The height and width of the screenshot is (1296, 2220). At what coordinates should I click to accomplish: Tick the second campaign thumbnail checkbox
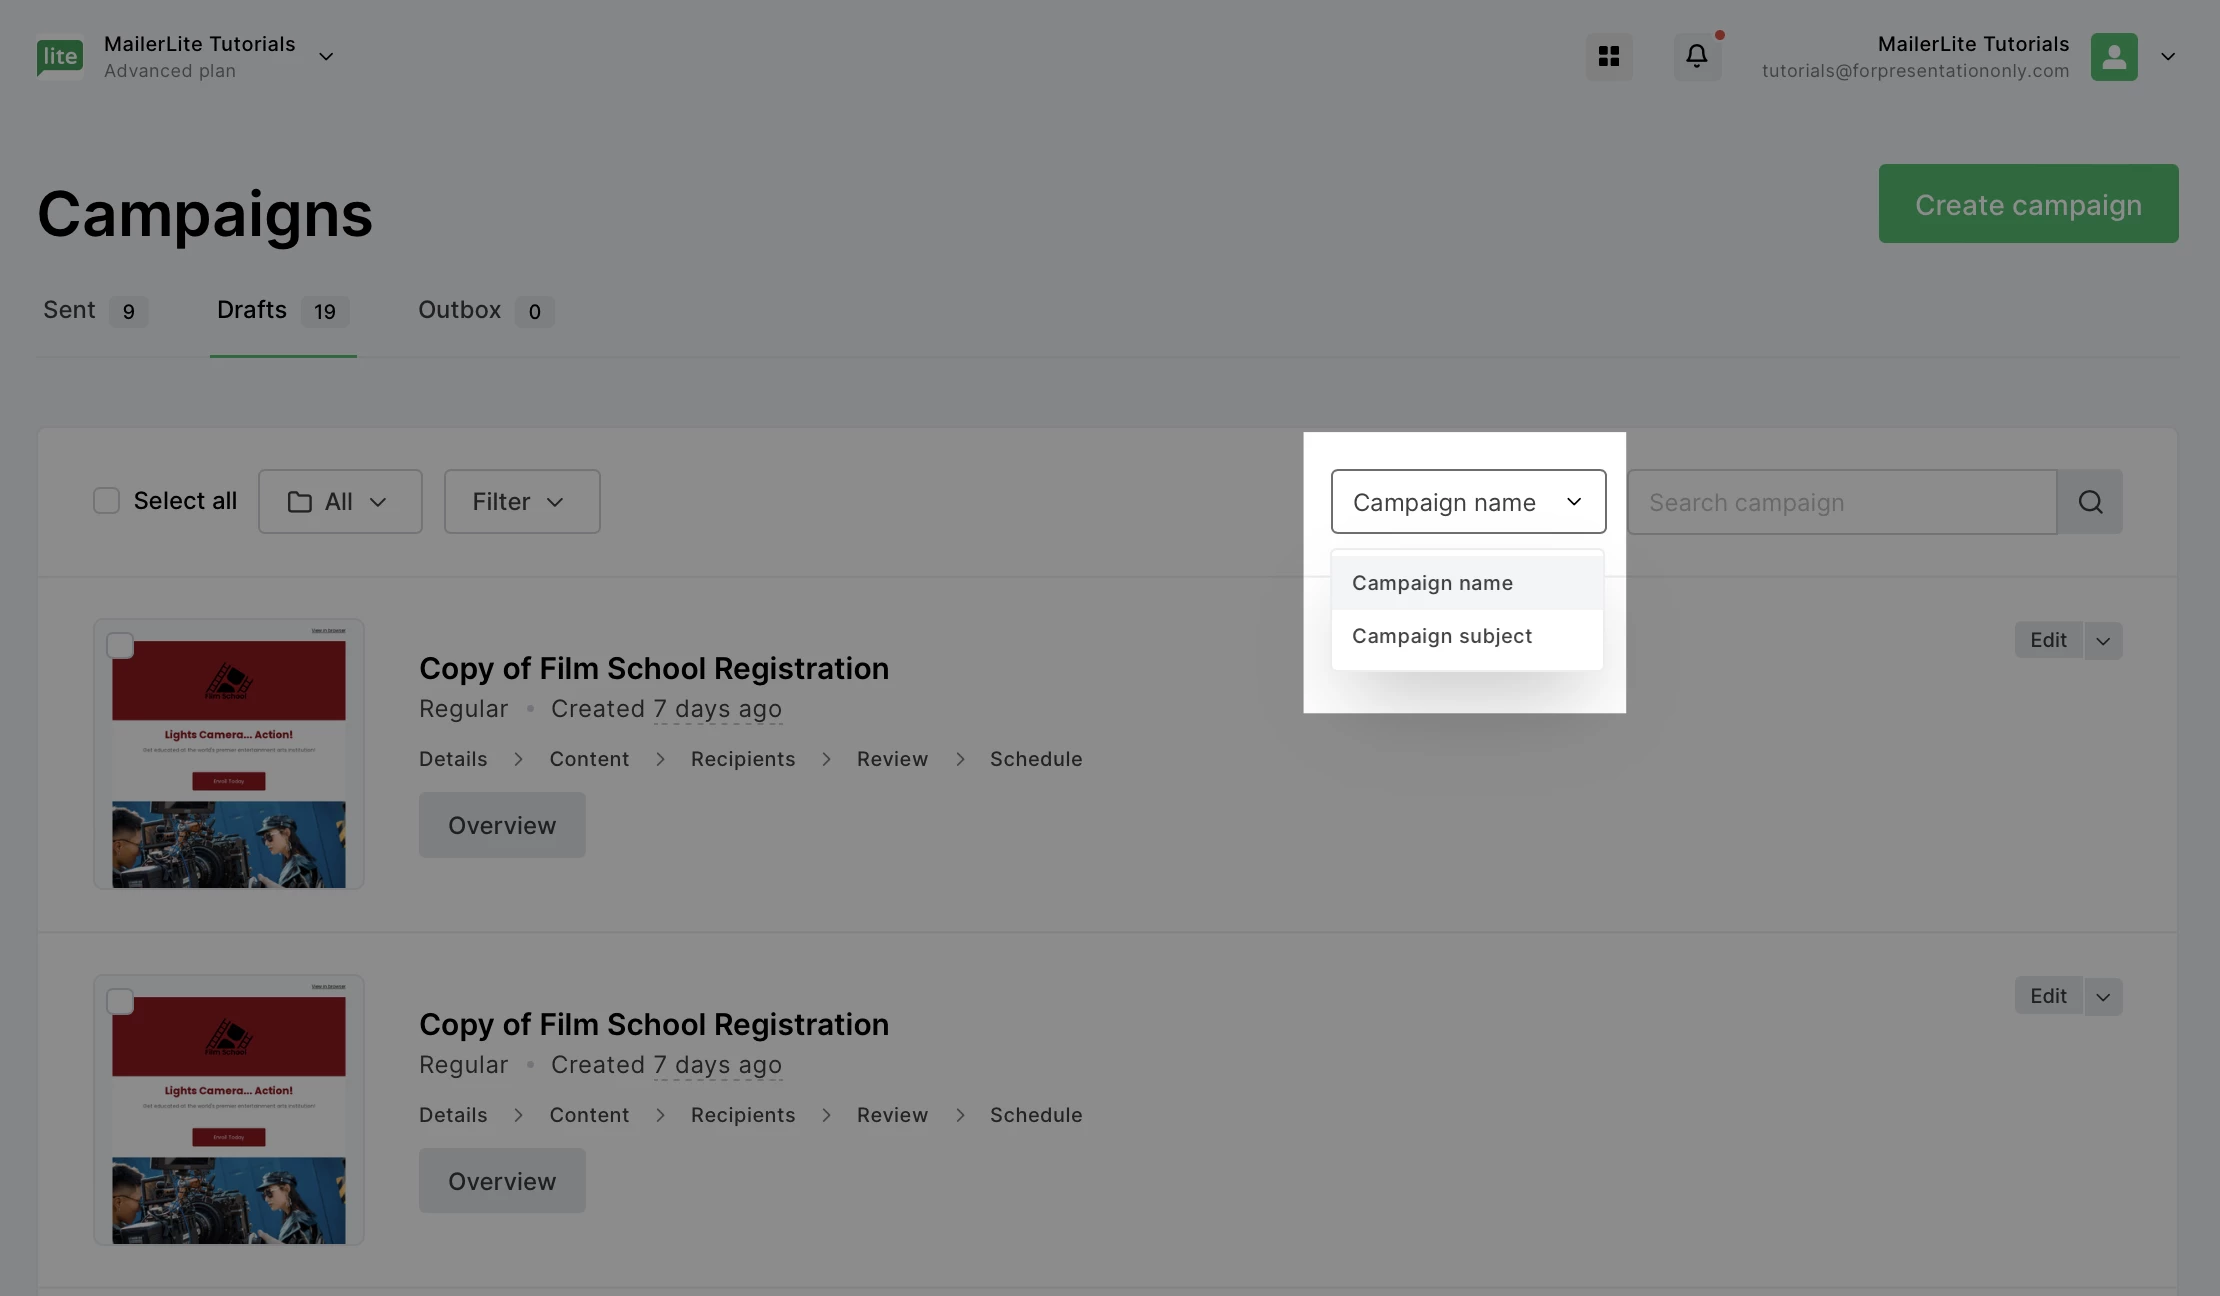click(120, 1002)
